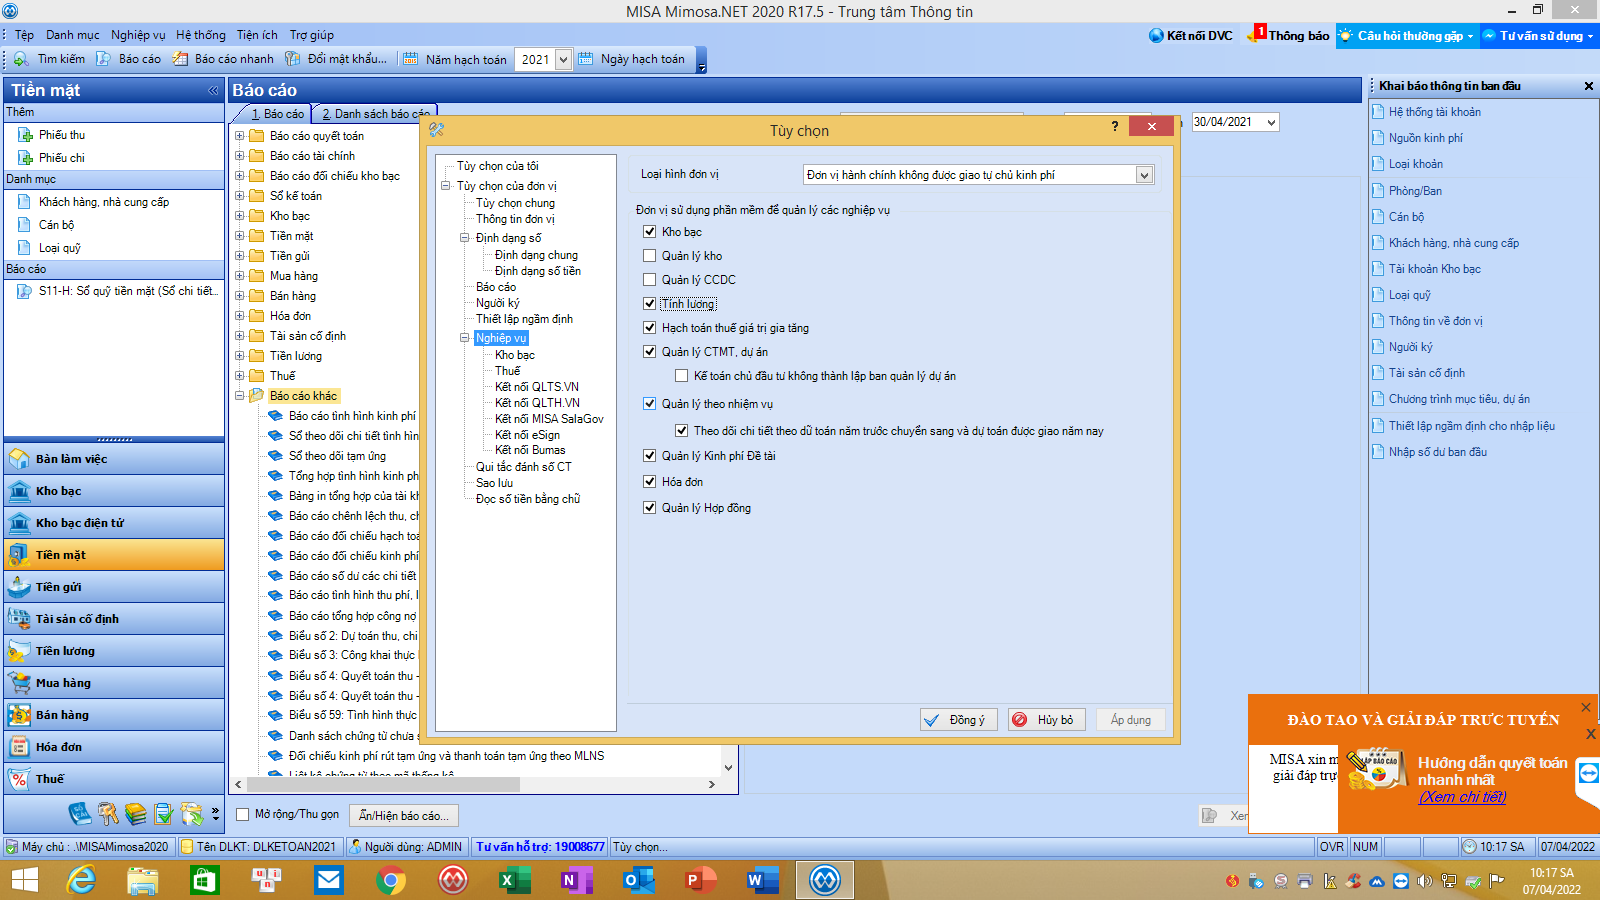This screenshot has height=900, width=1600.
Task: Toggle Quản lý CTMT, dự án checkbox
Action: coord(650,352)
